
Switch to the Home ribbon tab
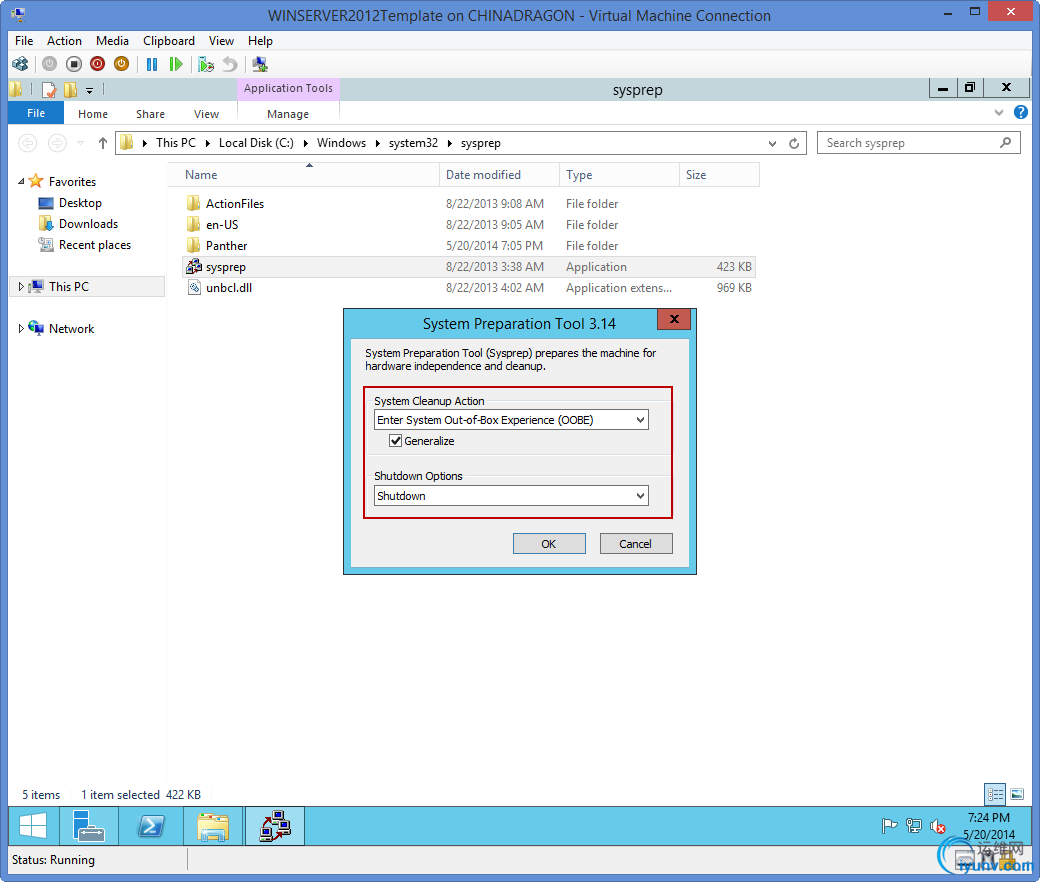[x=93, y=114]
